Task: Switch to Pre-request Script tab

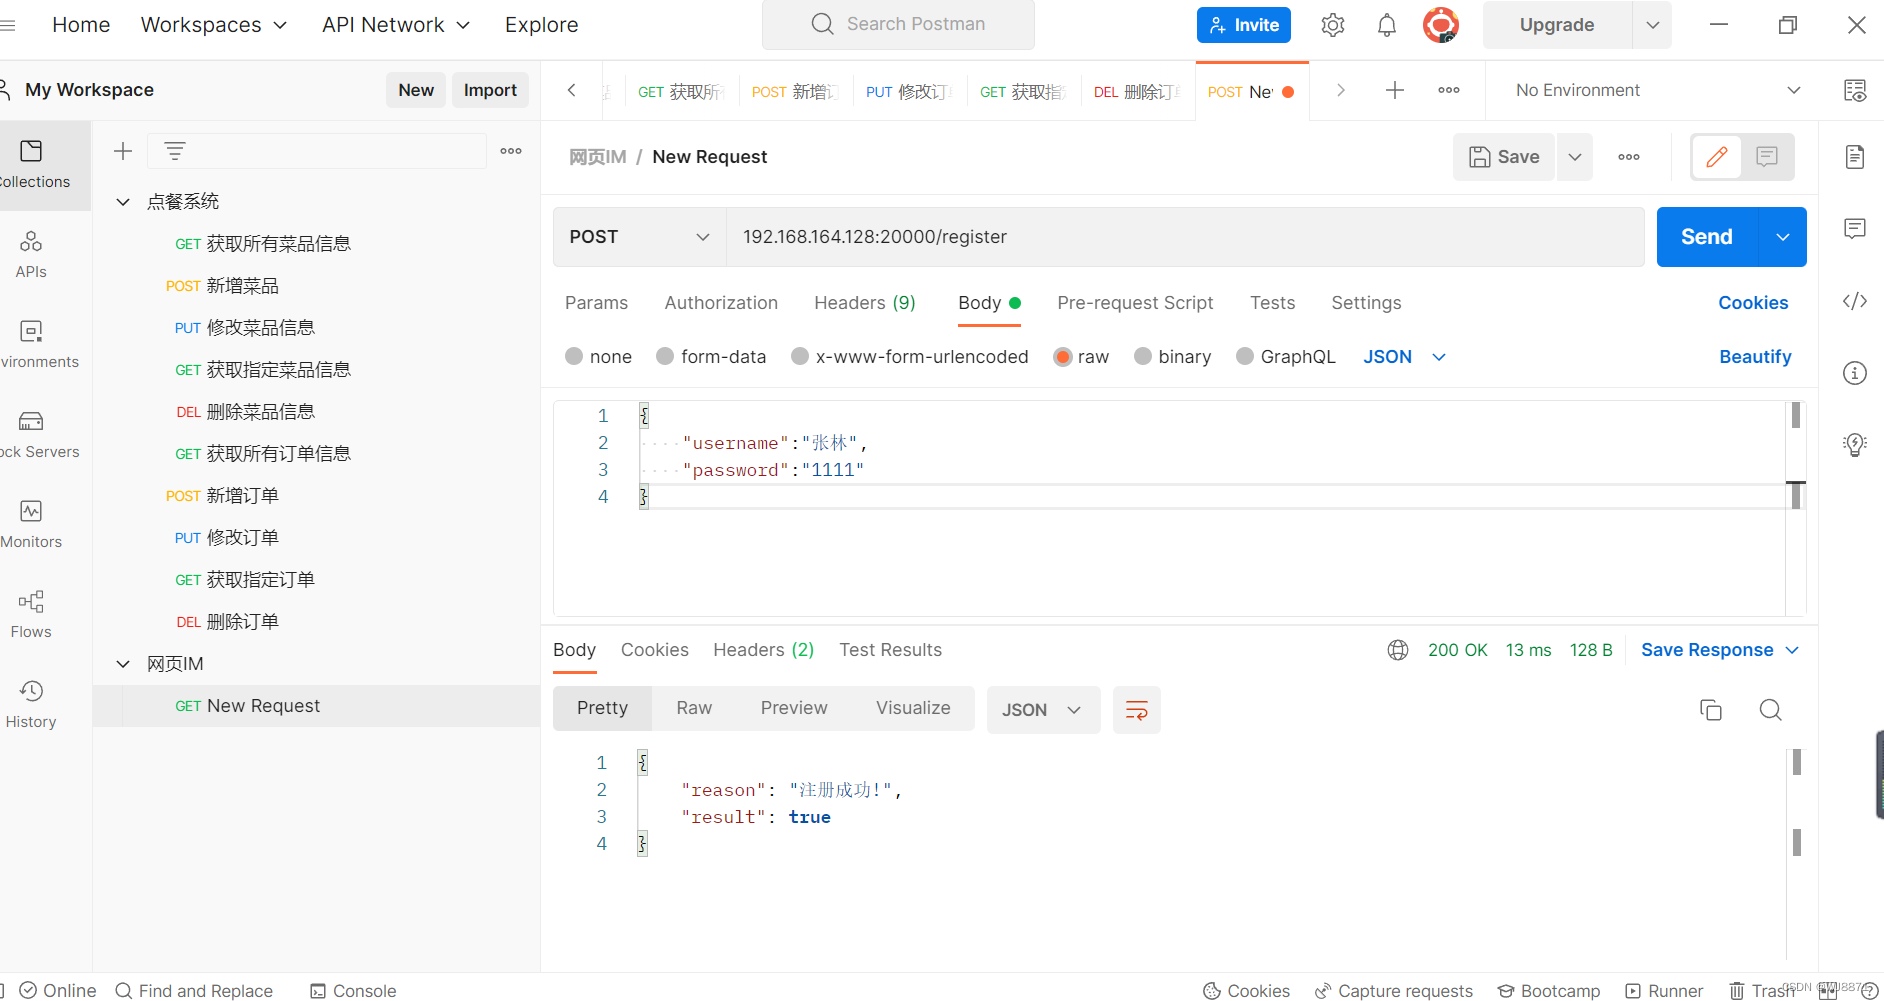Action: click(1135, 303)
